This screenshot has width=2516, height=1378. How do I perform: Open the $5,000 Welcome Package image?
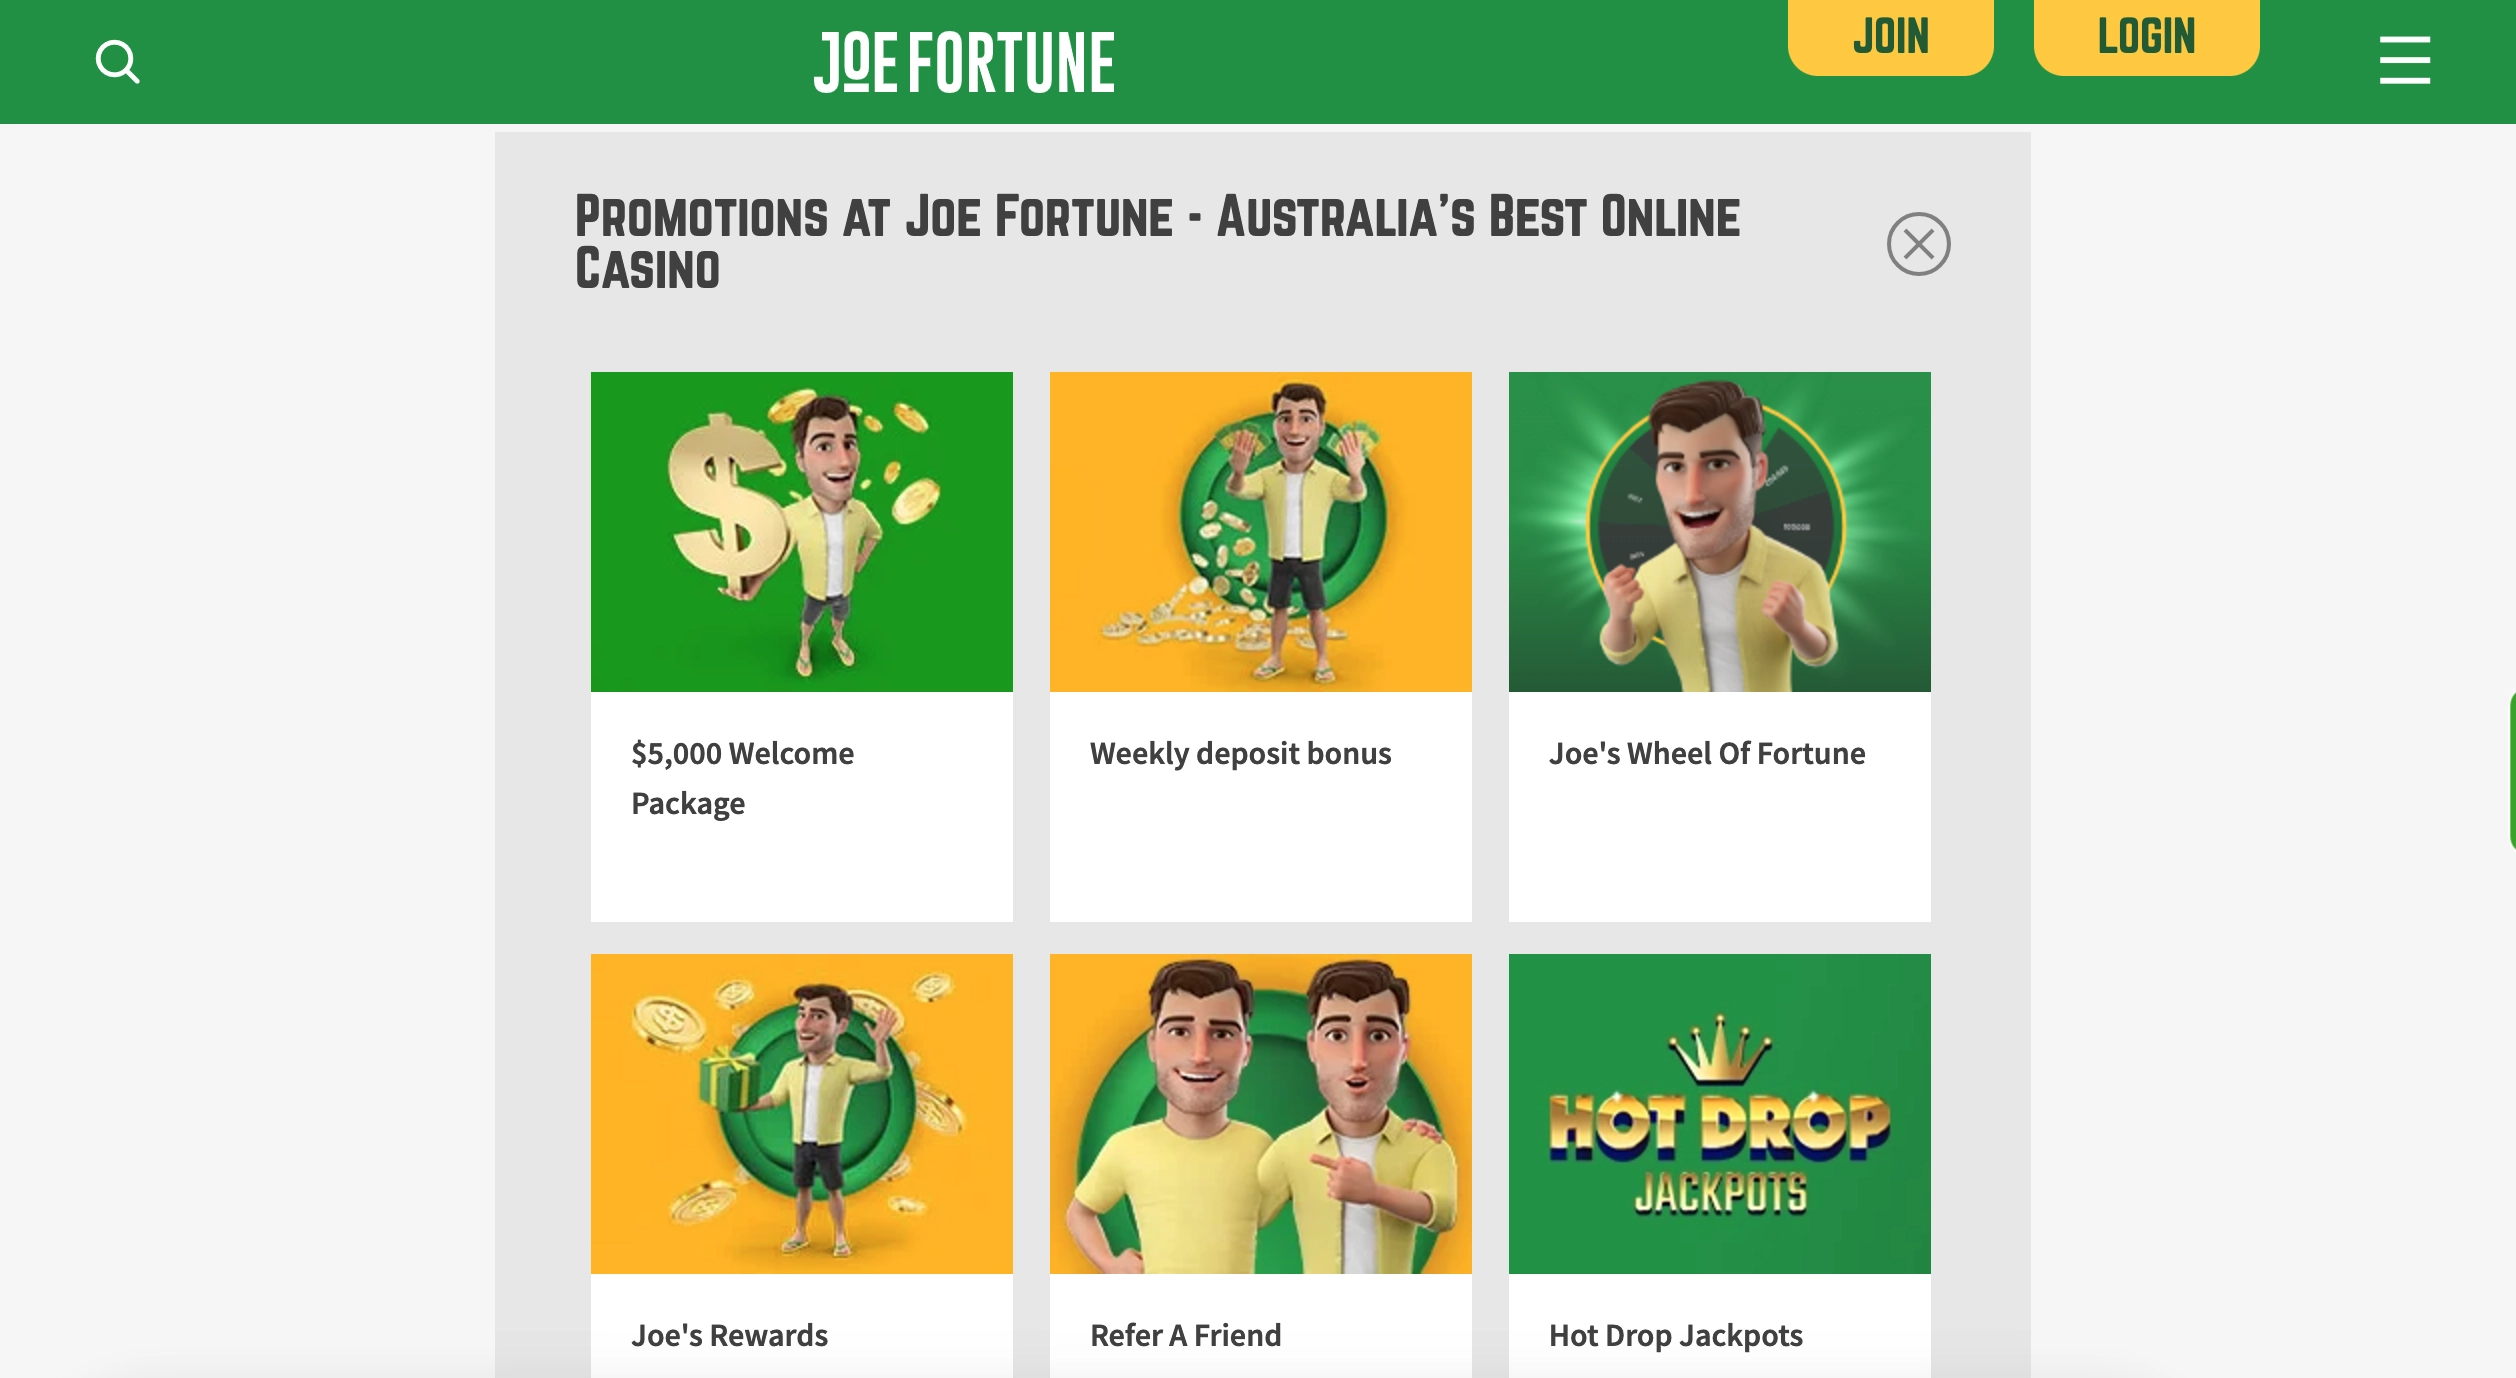[802, 532]
